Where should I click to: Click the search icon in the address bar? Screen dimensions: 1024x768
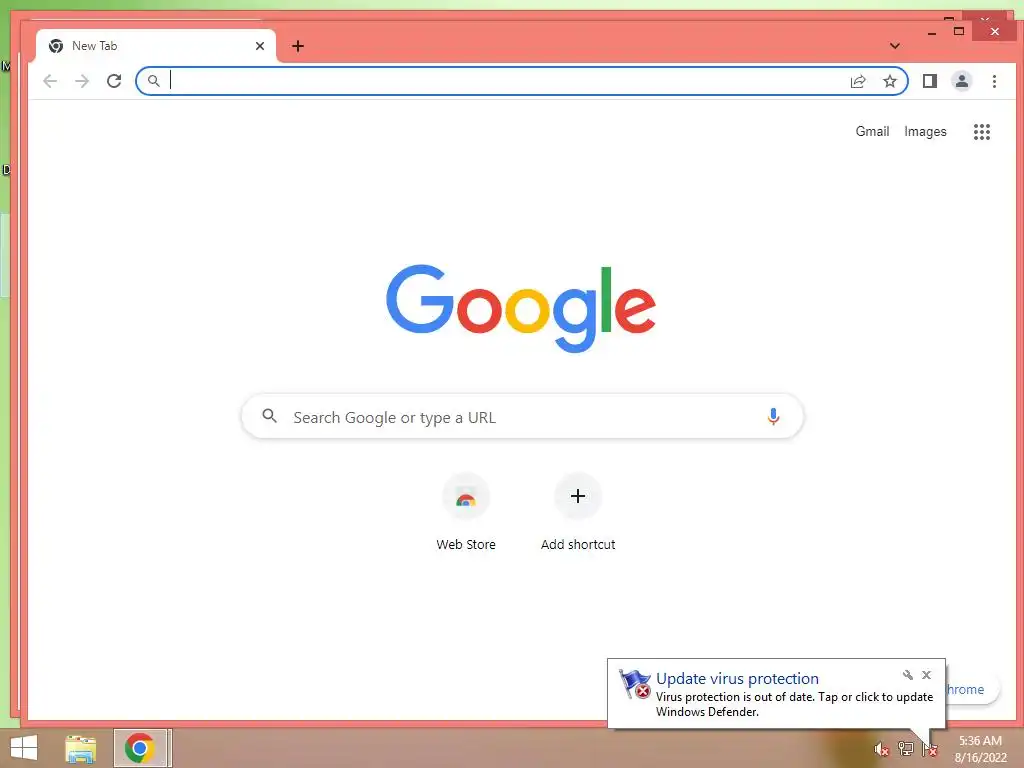coord(153,81)
